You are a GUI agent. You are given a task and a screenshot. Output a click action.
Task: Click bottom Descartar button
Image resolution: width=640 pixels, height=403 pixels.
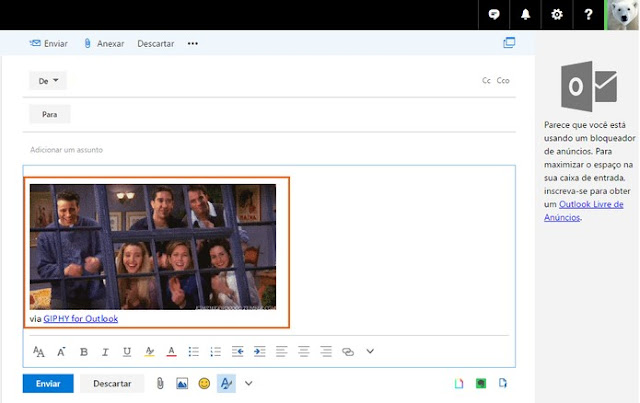coord(112,383)
